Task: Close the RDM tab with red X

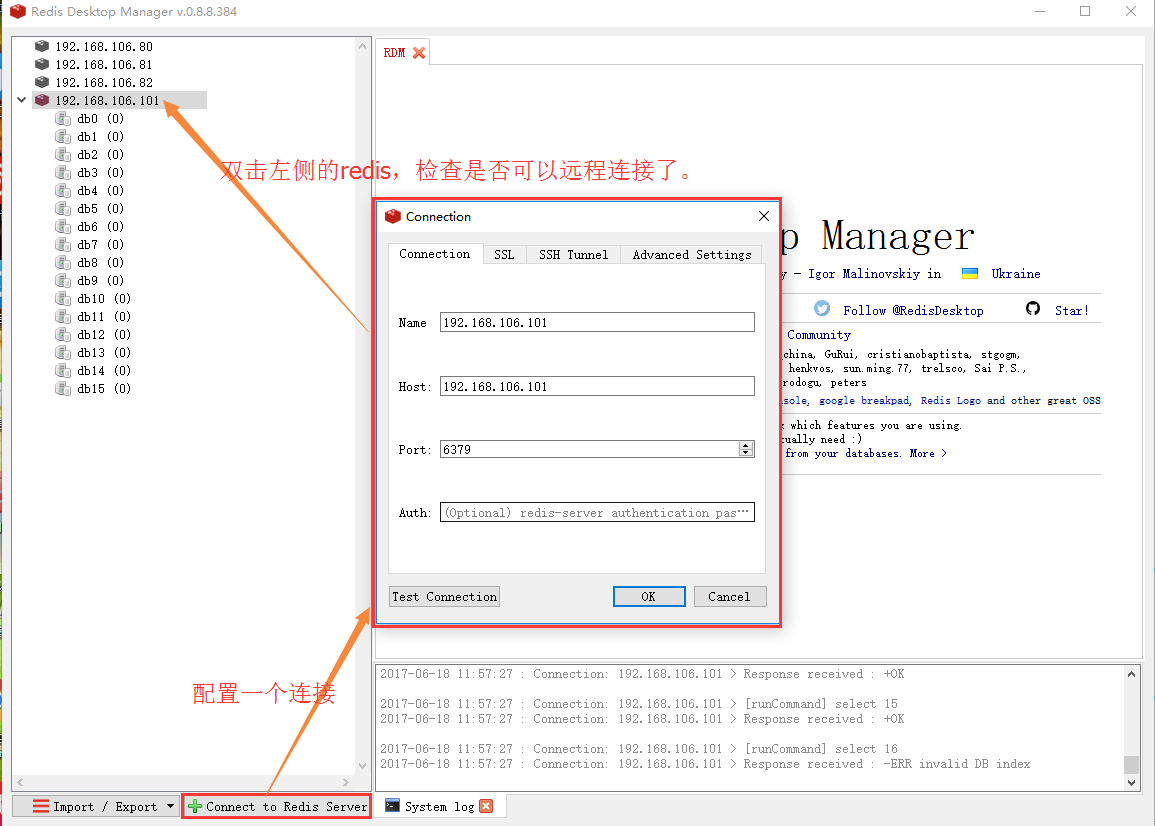Action: pyautogui.click(x=419, y=53)
